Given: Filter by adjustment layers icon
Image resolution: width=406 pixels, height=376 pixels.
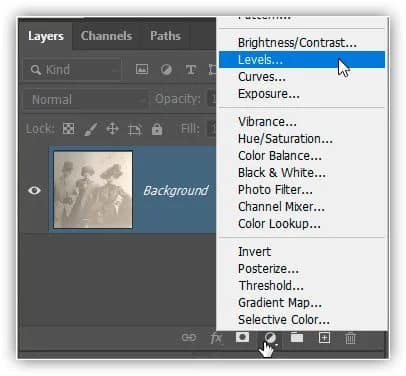Looking at the screenshot, I should click(x=166, y=69).
